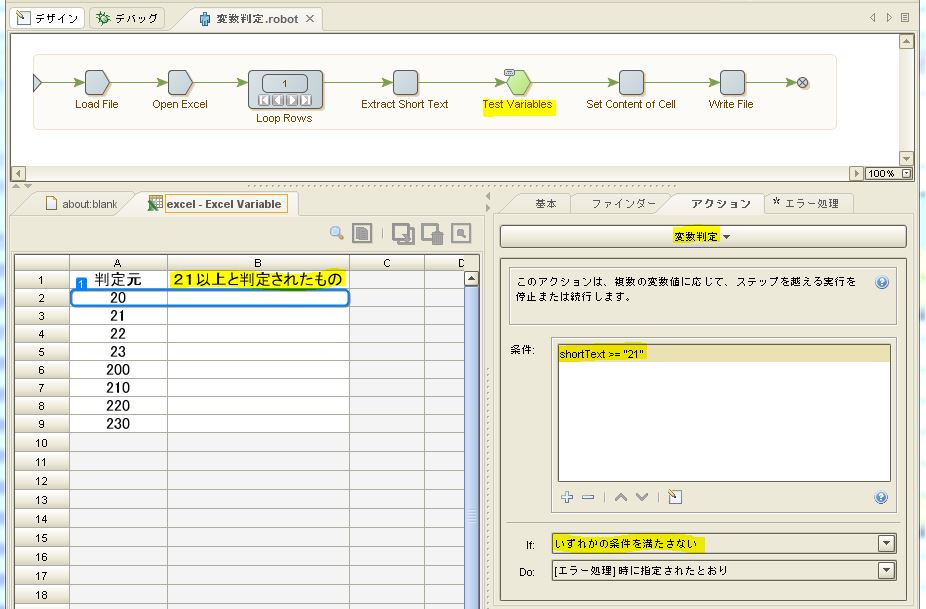Click the cell with value 20
The image size is (926, 609).
tap(118, 298)
